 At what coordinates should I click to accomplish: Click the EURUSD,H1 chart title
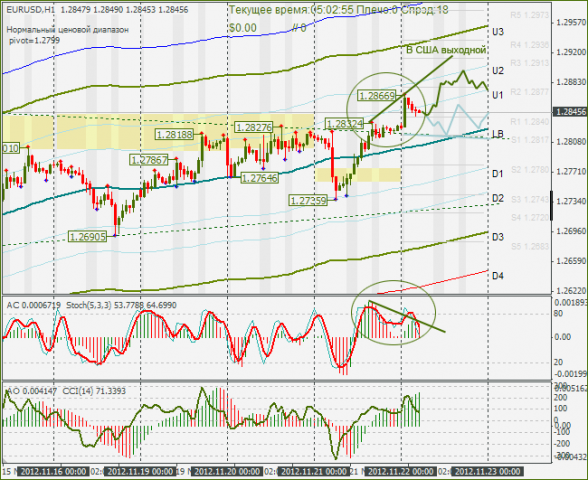[x=30, y=10]
